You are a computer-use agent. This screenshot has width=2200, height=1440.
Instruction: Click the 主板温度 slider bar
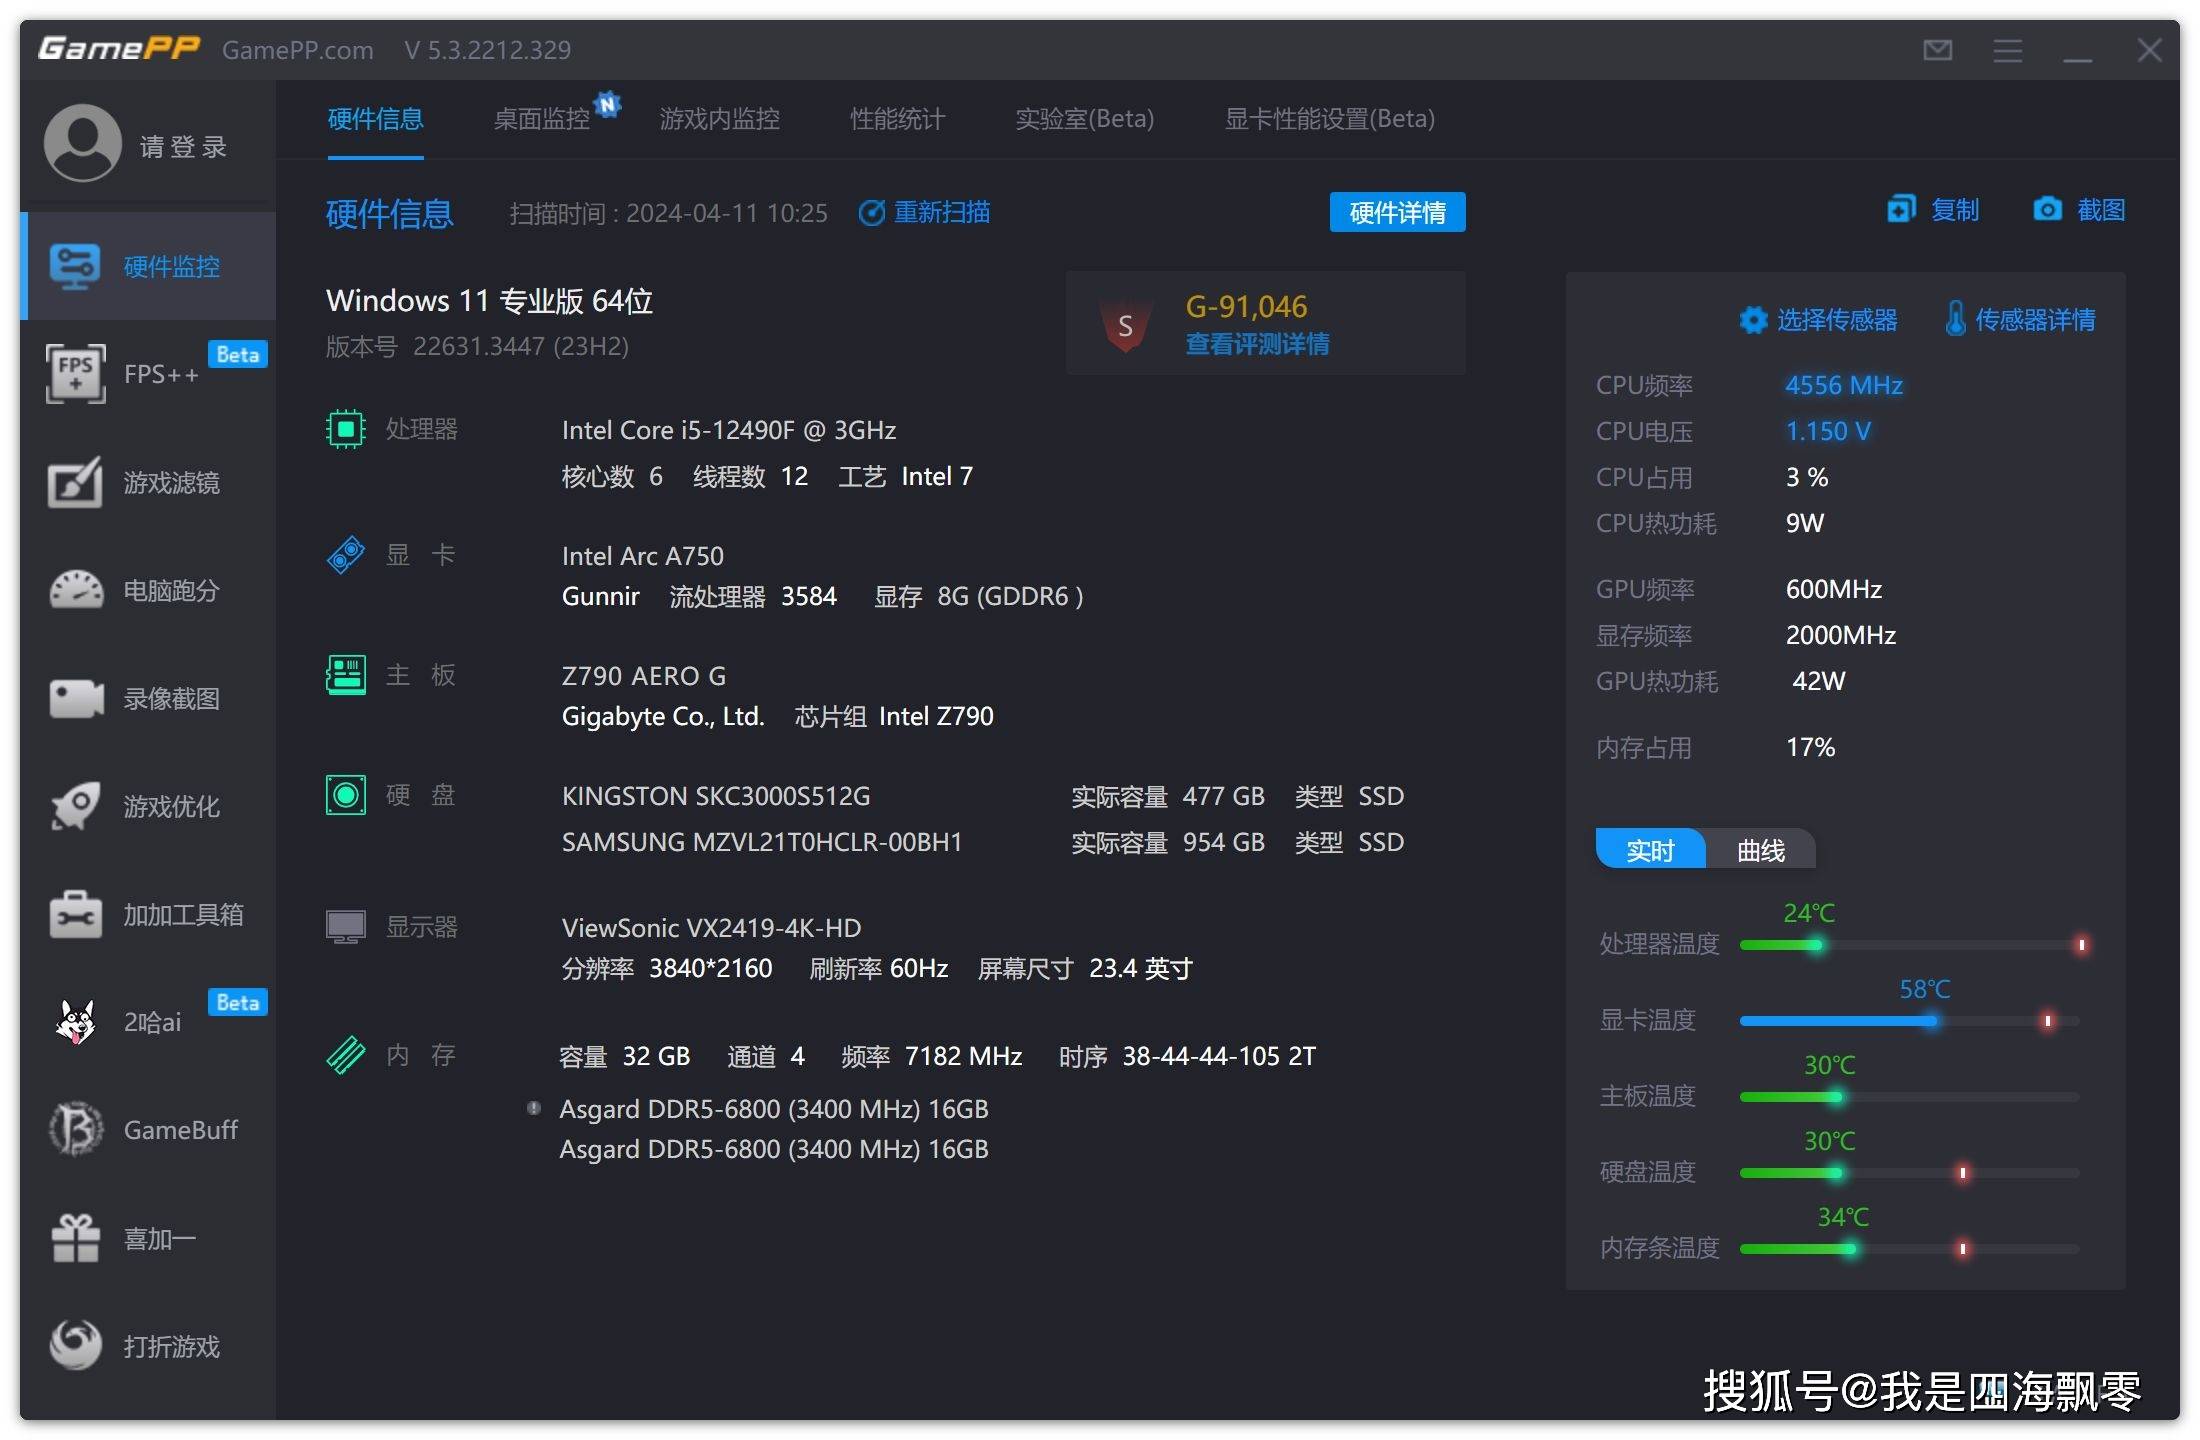click(x=1911, y=1097)
